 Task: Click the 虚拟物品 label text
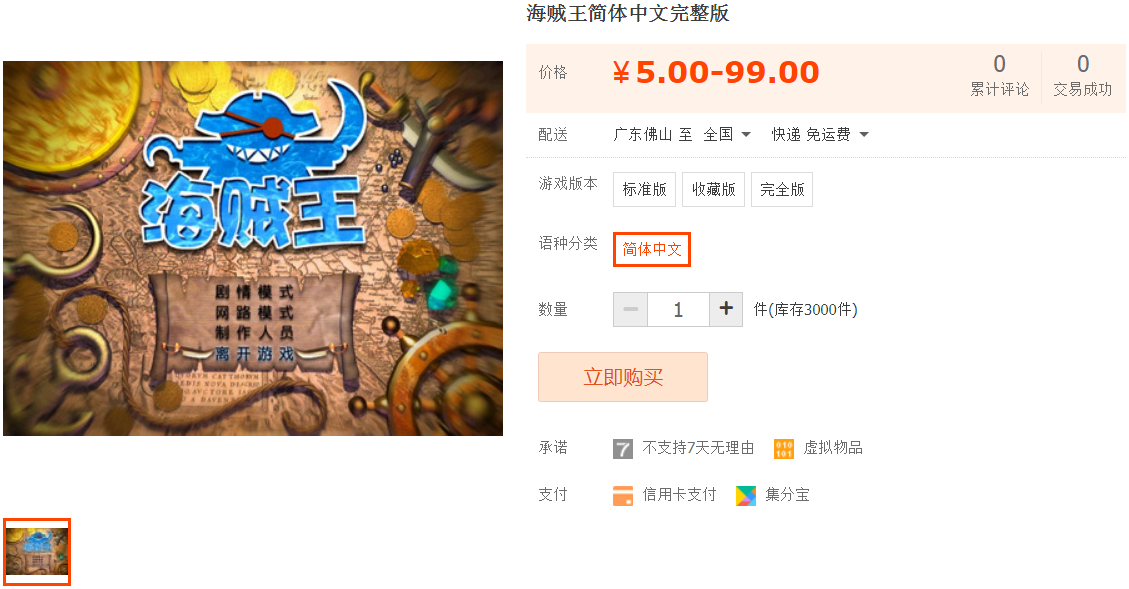pyautogui.click(x=833, y=448)
